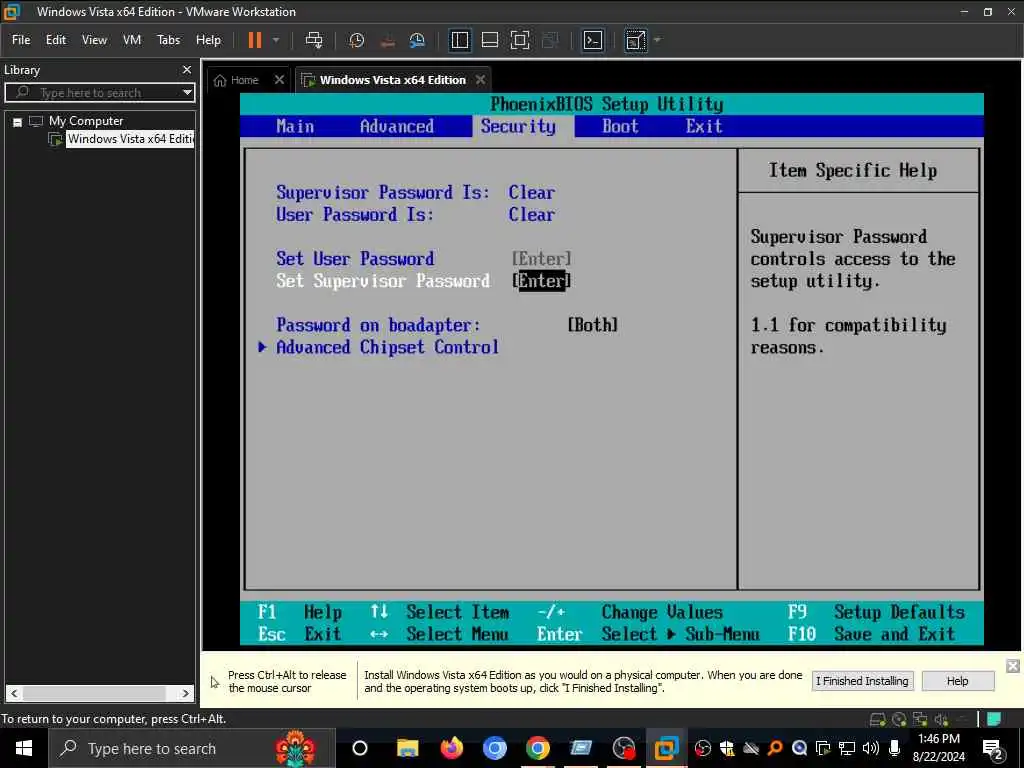Launch Firefox from the taskbar
1024x768 pixels.
click(x=451, y=748)
